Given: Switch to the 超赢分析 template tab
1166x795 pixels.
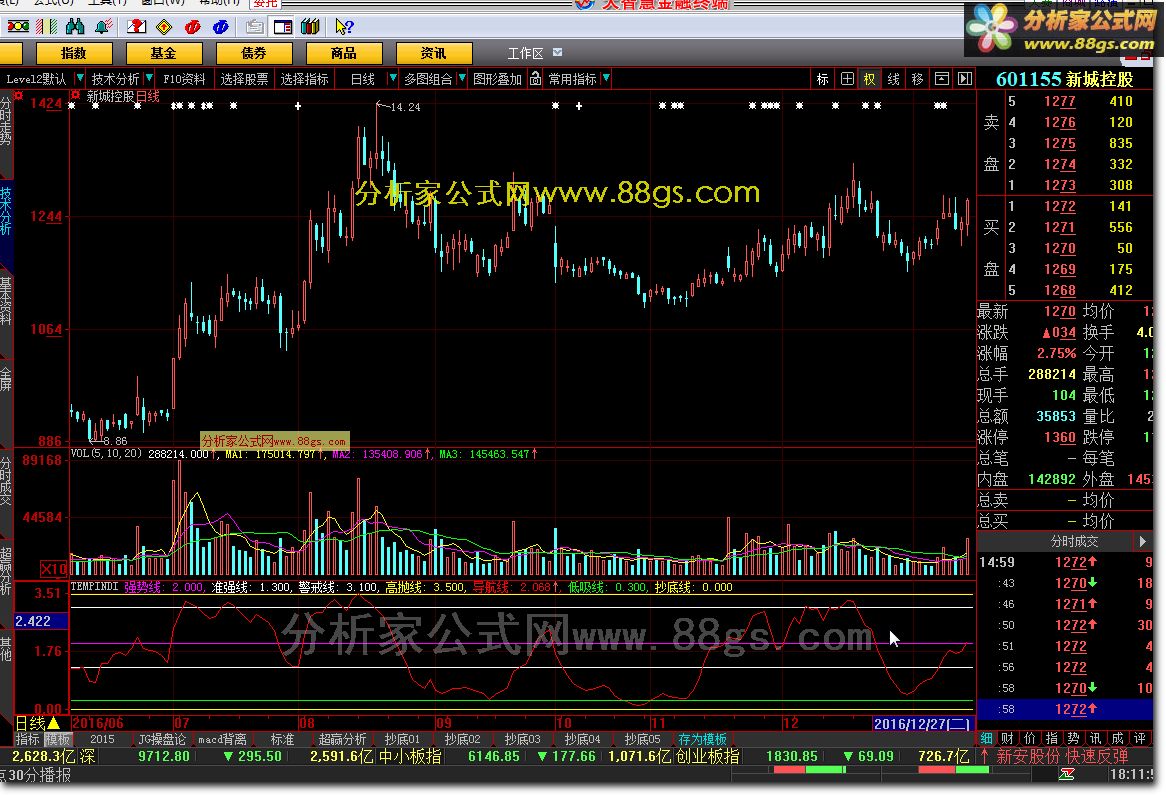Looking at the screenshot, I should click(342, 739).
